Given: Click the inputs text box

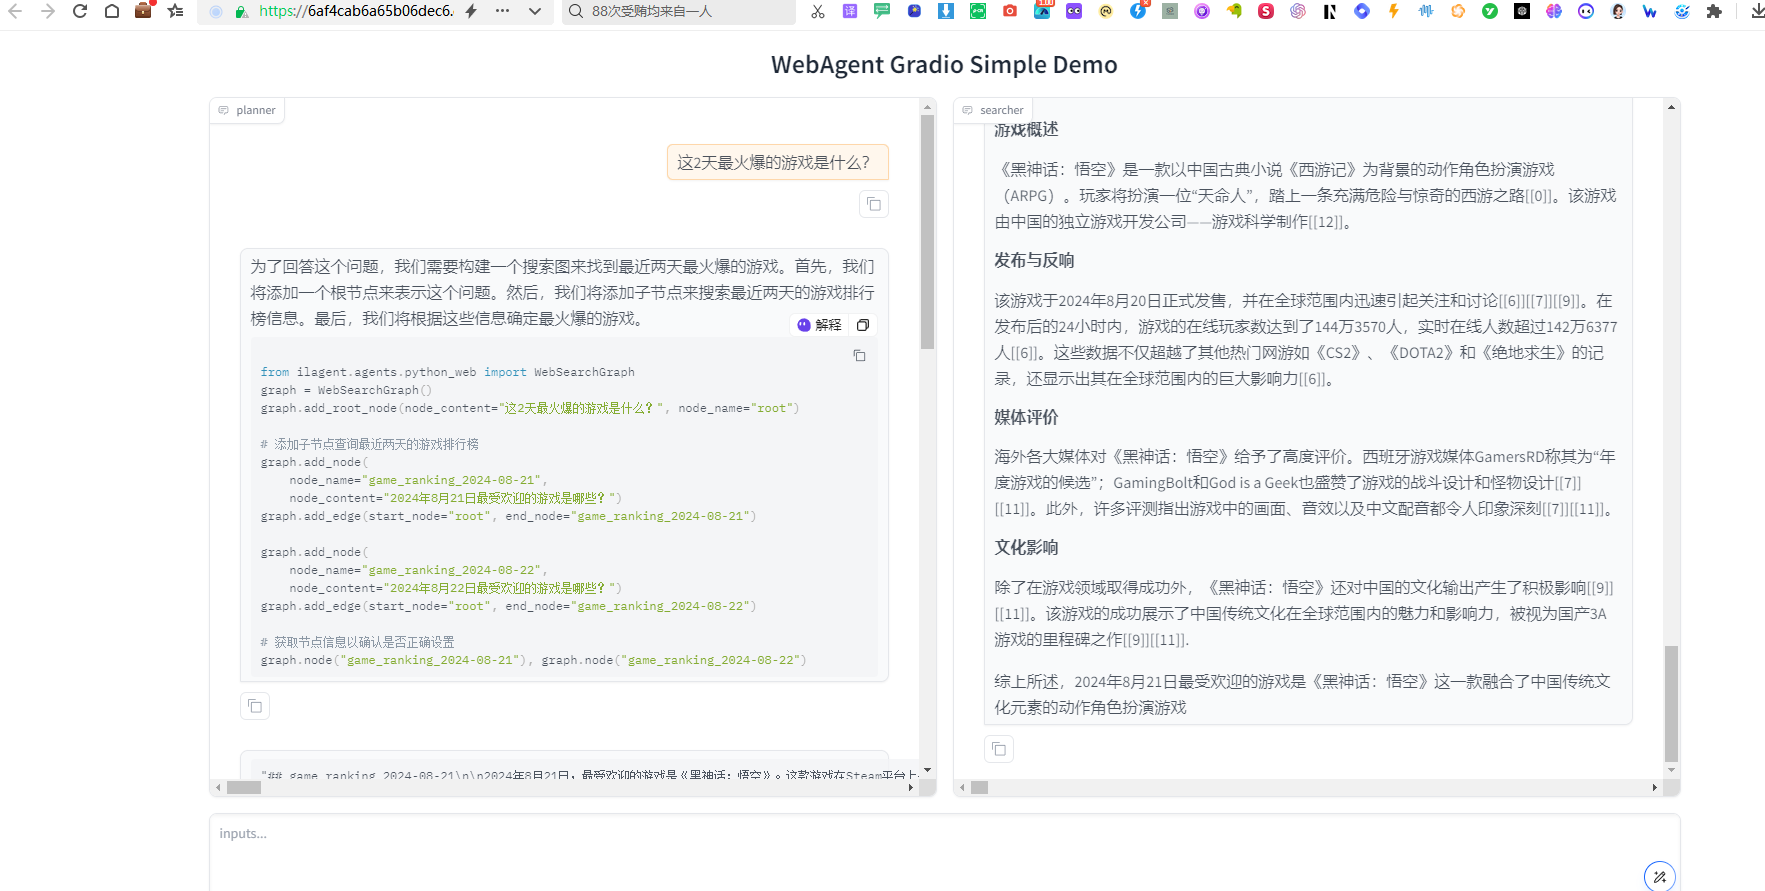Looking at the screenshot, I should click(944, 852).
